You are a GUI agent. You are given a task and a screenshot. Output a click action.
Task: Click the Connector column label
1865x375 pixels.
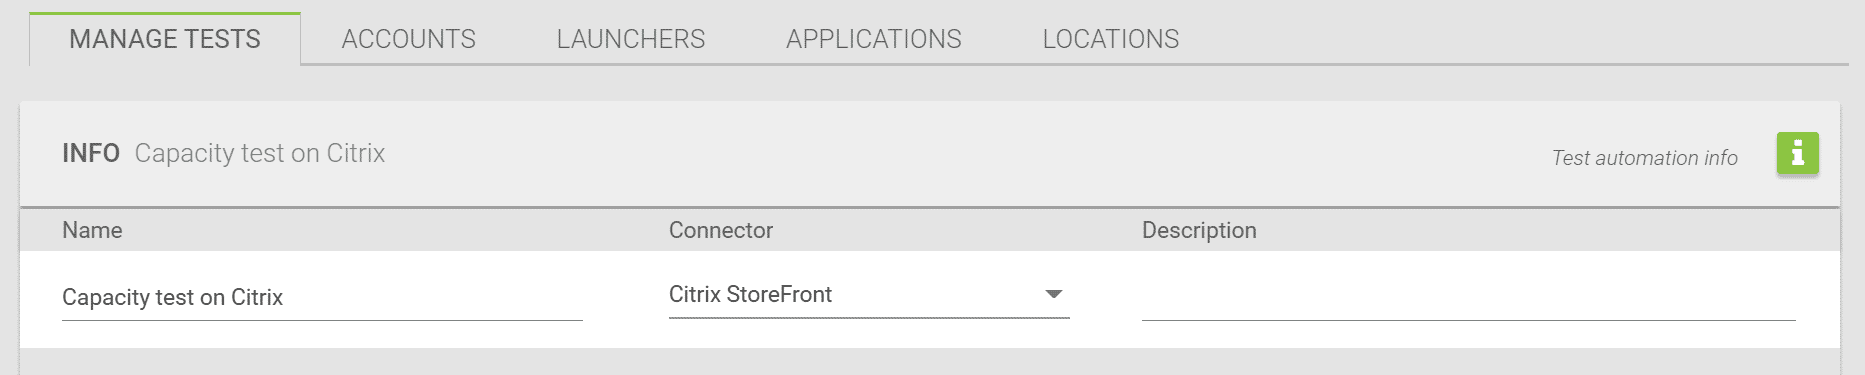[x=721, y=230]
